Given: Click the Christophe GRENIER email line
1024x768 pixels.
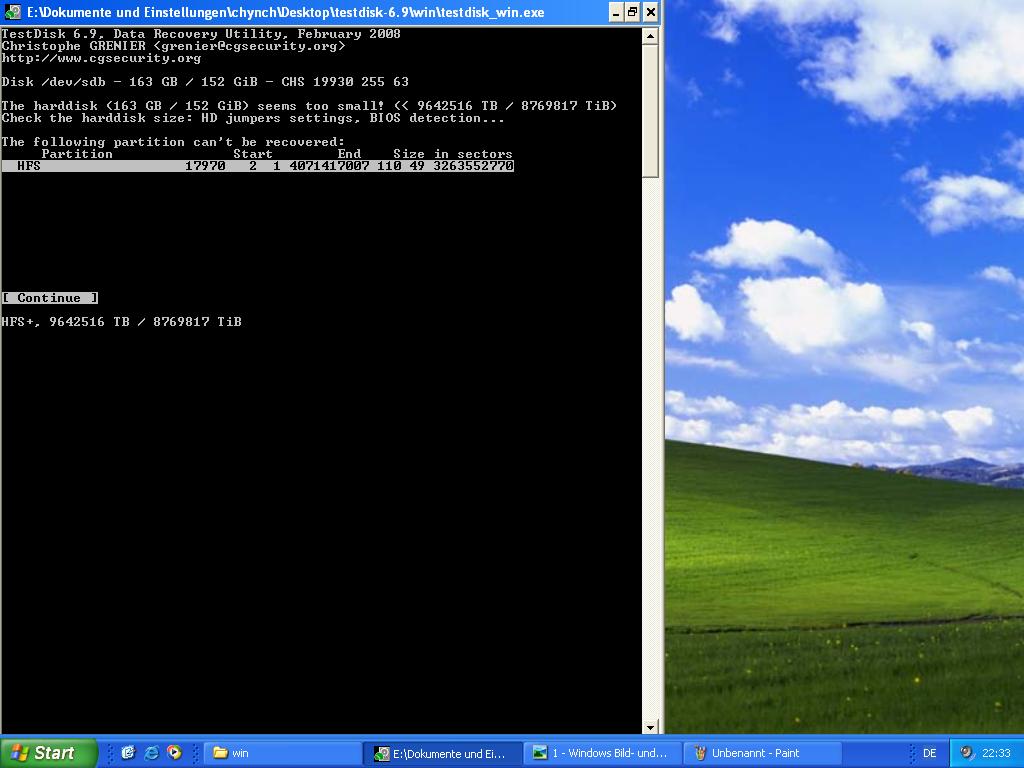Looking at the screenshot, I should pyautogui.click(x=173, y=46).
